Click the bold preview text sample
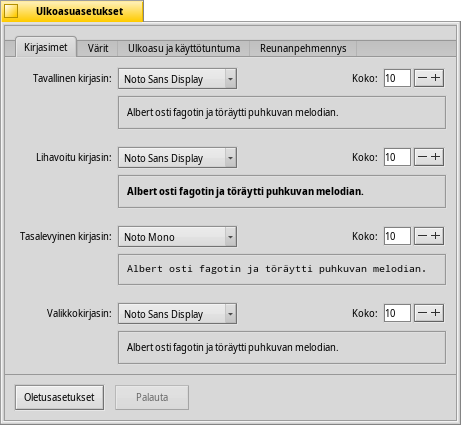The width and height of the screenshot is (461, 425). tap(245, 191)
